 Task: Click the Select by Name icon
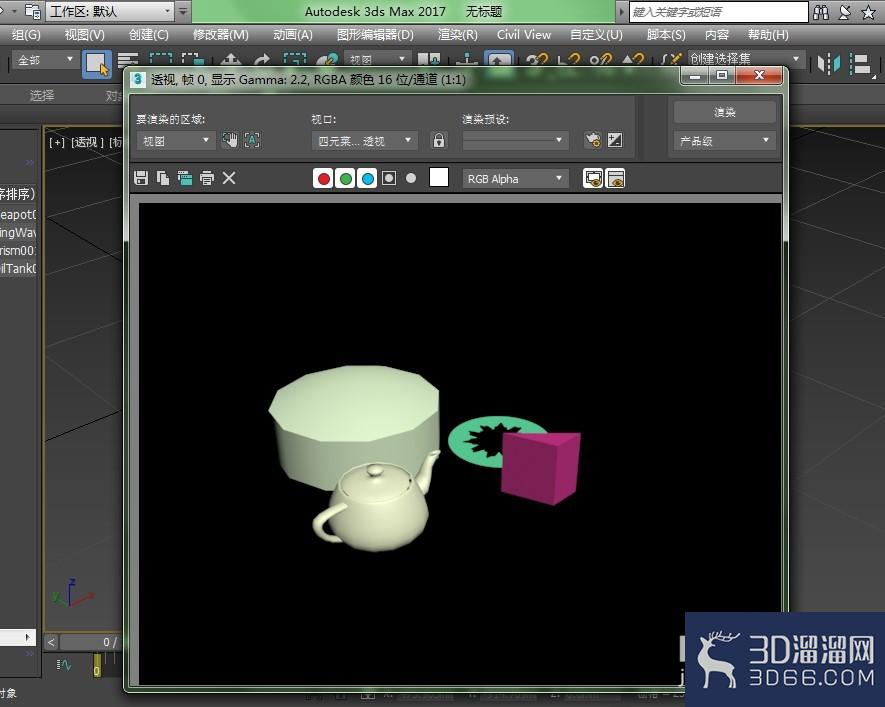(x=128, y=61)
